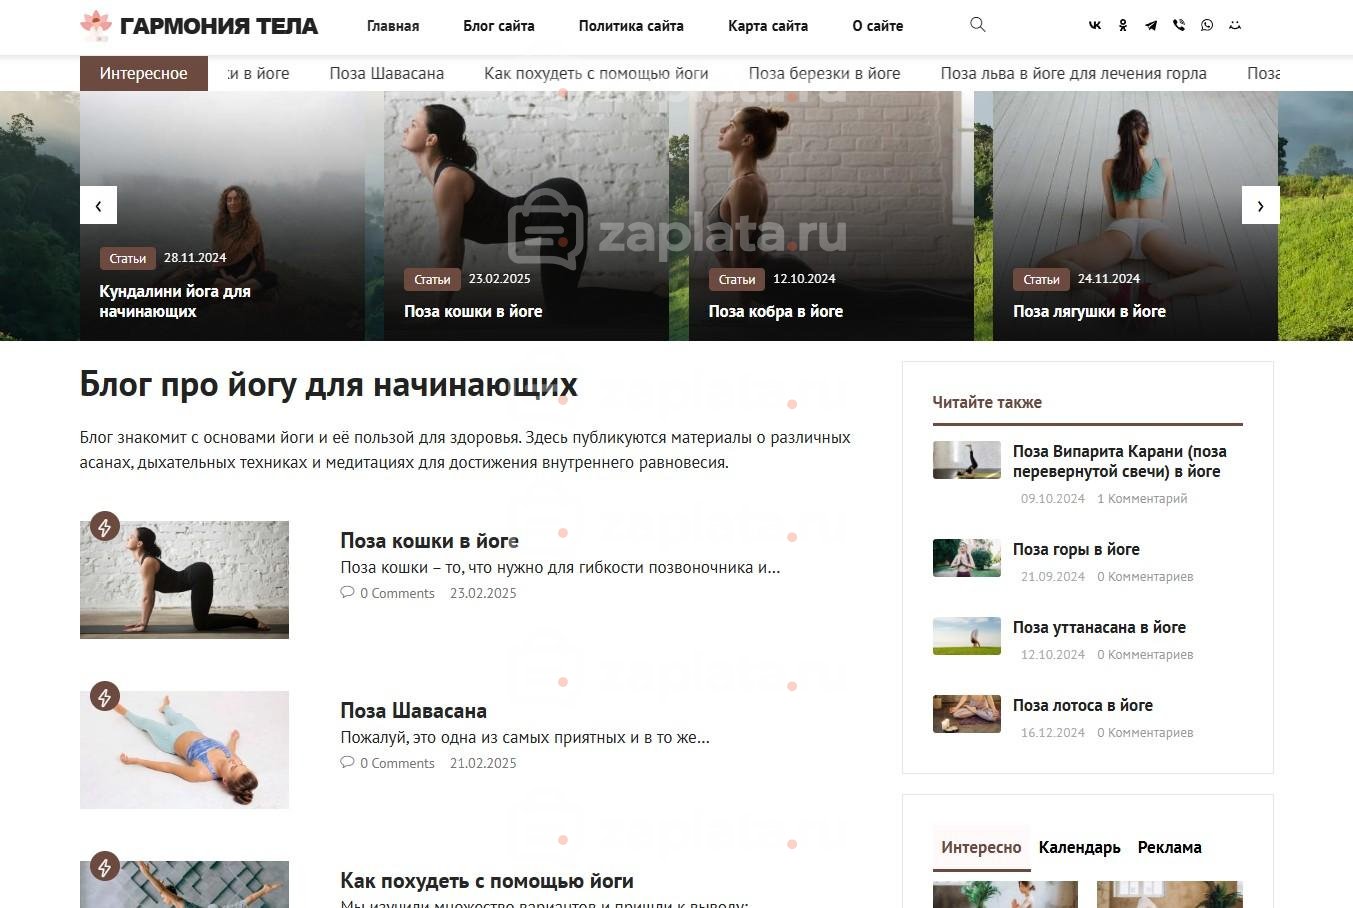Open carousel slide title Поза кошки в йоге
The height and width of the screenshot is (908, 1353).
pos(473,311)
